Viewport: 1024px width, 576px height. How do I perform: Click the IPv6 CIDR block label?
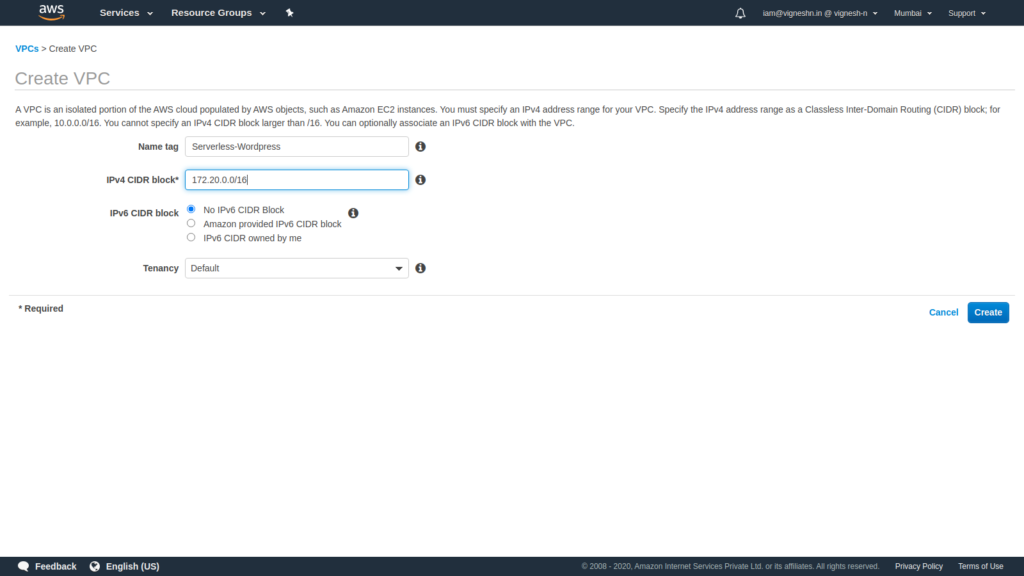point(144,213)
